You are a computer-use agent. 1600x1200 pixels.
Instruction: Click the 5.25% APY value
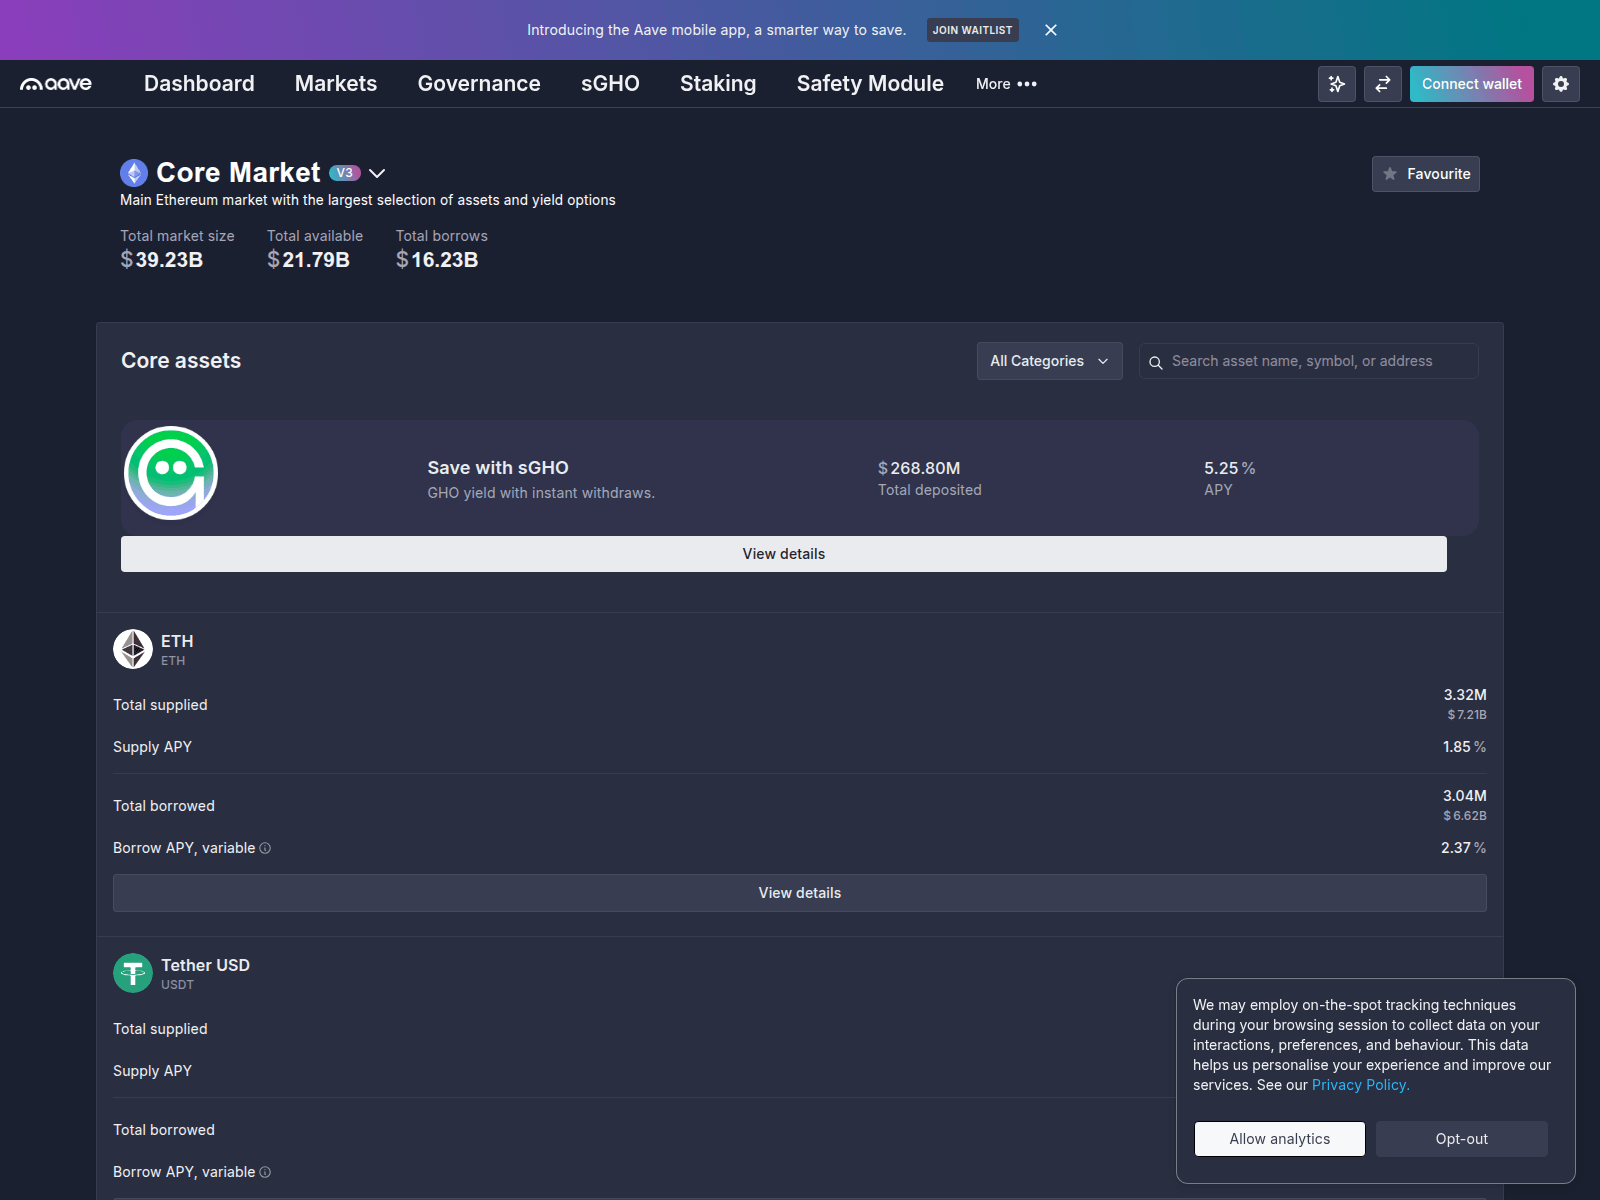[x=1230, y=468]
